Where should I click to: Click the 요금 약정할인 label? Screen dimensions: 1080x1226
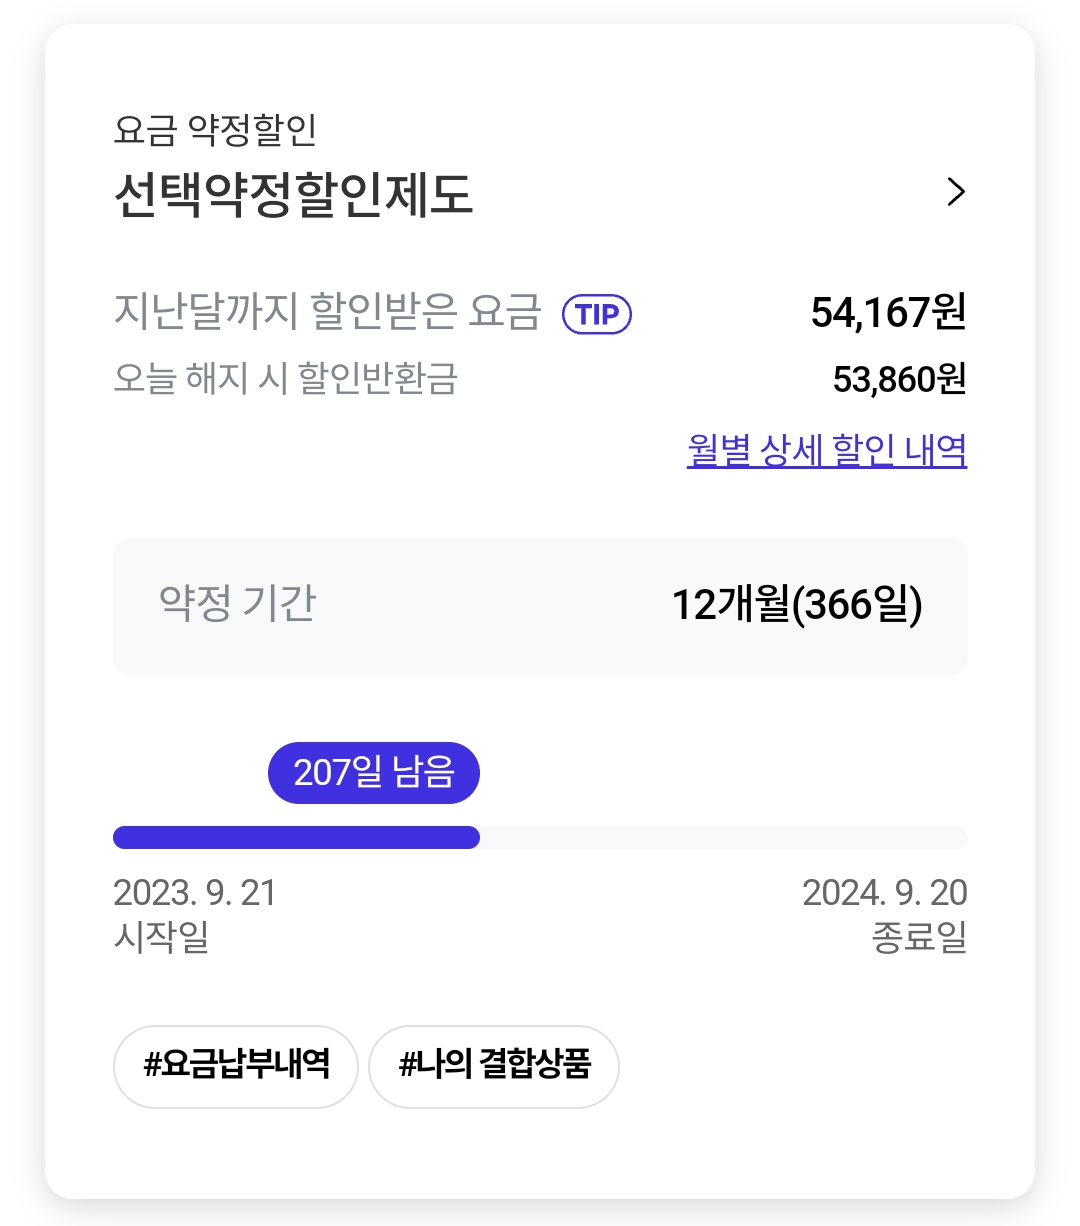(215, 130)
